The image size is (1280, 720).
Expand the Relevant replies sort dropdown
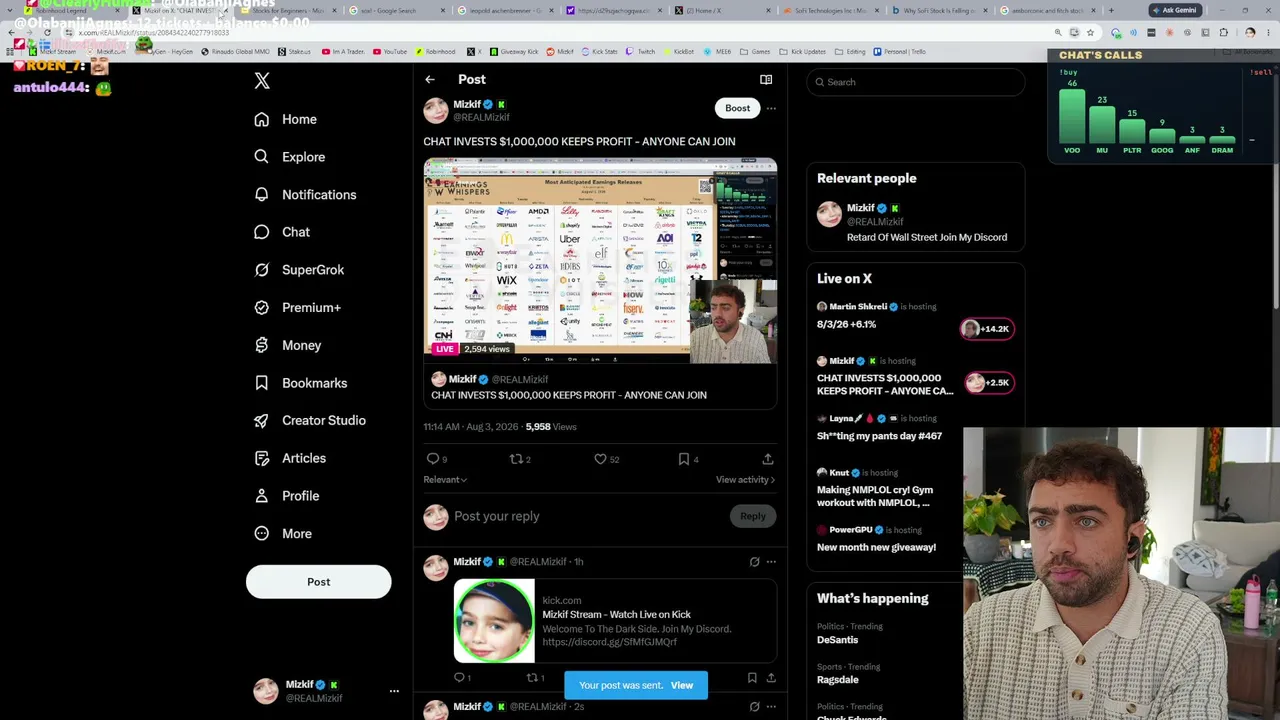click(x=445, y=480)
